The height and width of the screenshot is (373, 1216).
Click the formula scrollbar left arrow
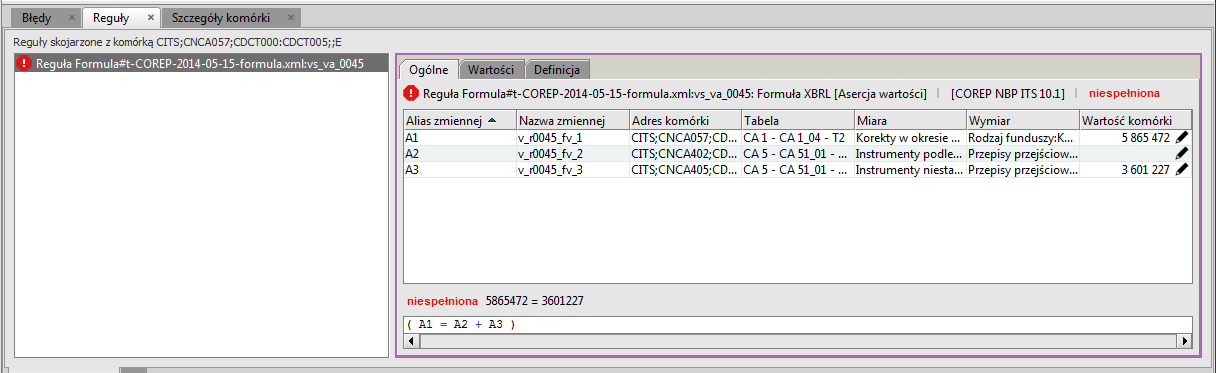click(x=411, y=340)
